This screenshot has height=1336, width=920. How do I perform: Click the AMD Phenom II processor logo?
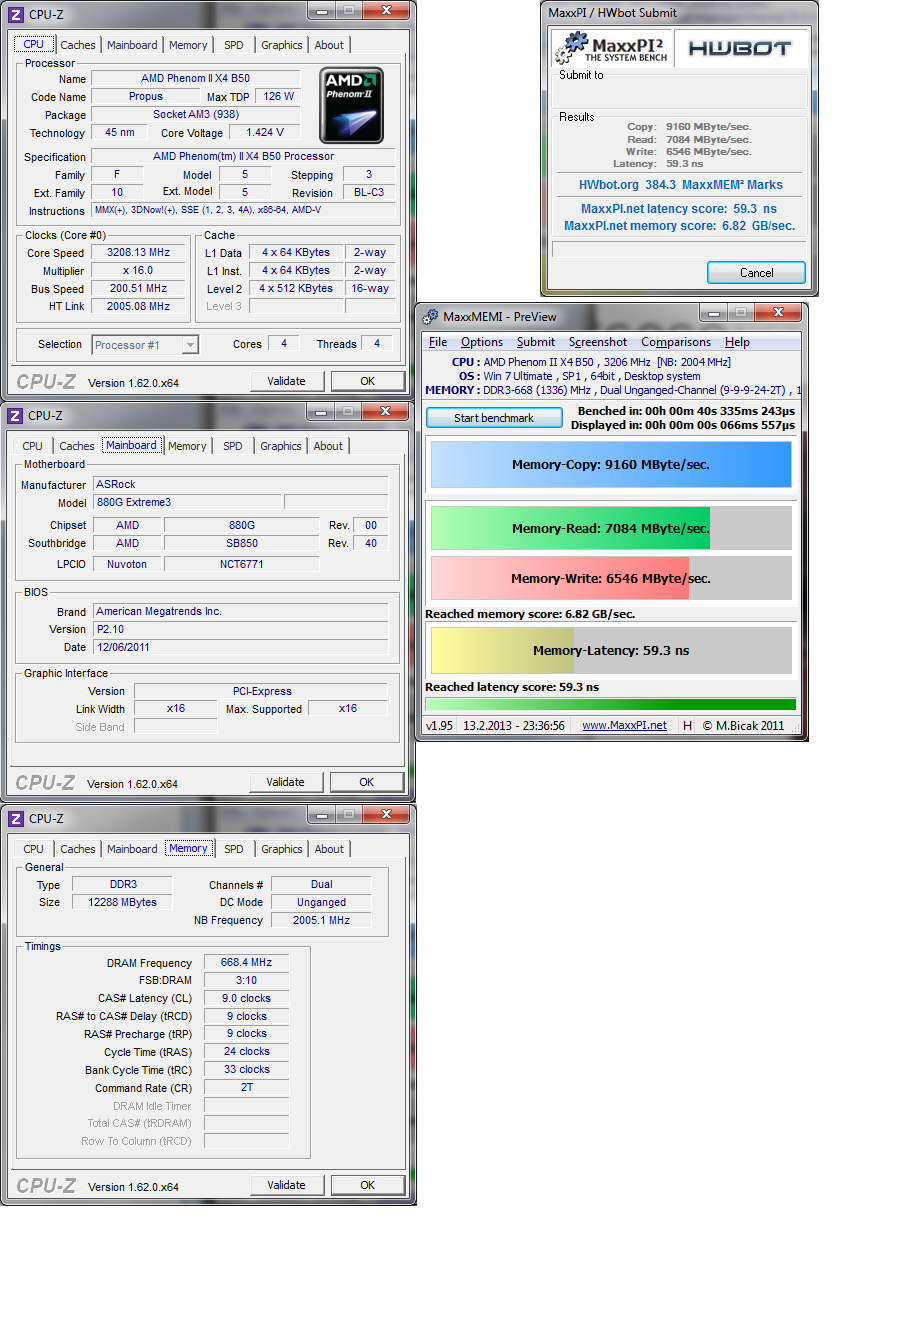[x=351, y=105]
